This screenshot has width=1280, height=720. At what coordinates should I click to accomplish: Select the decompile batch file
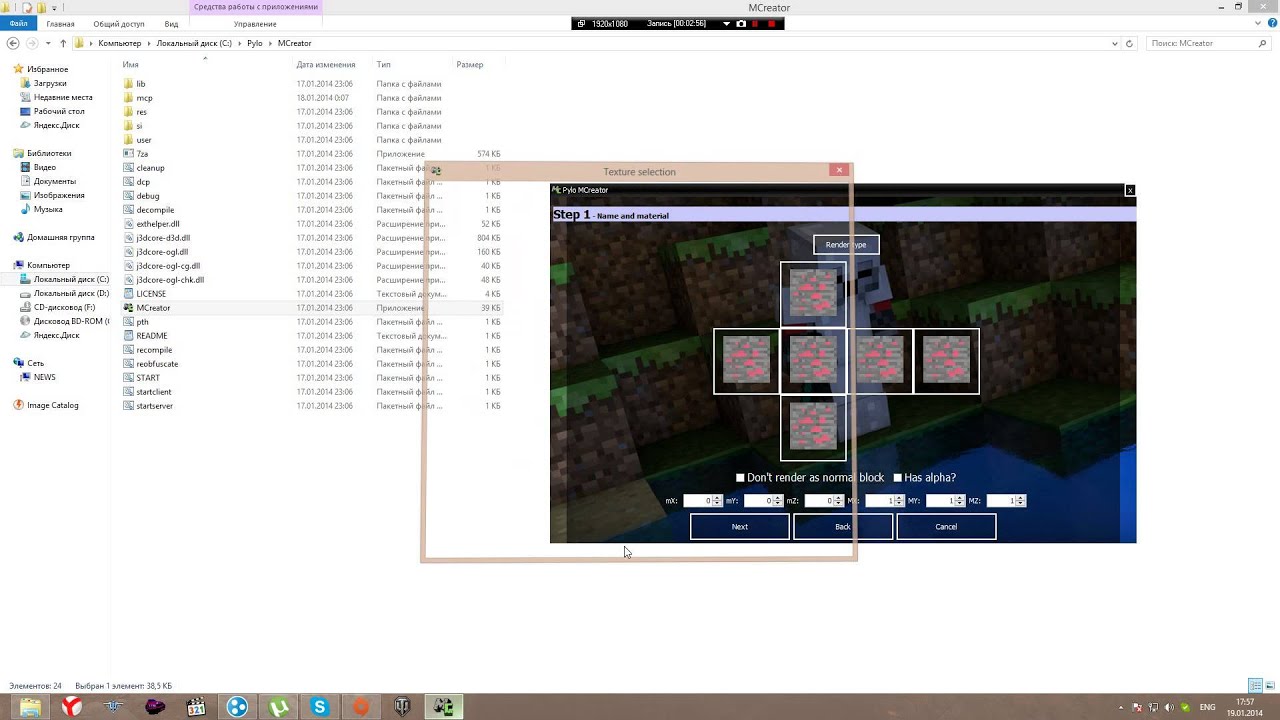(x=155, y=210)
